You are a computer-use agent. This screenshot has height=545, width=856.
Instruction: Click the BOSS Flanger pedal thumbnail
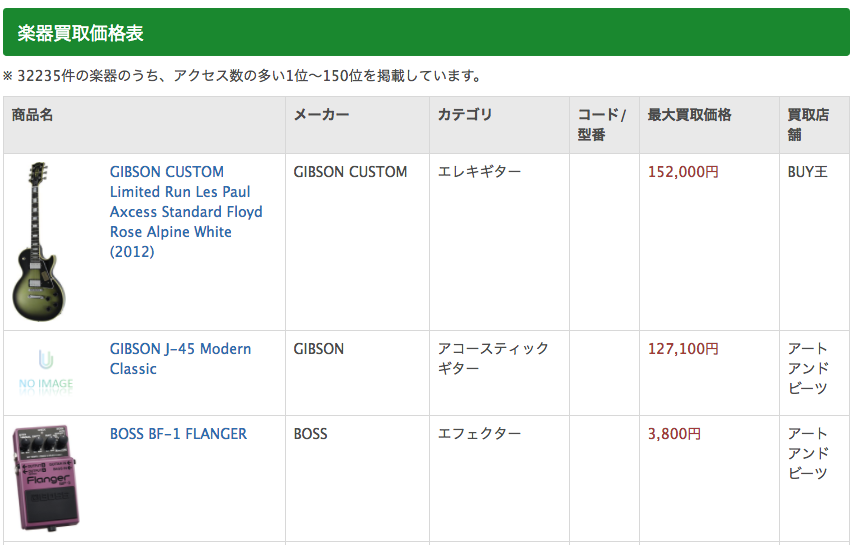[x=46, y=476]
